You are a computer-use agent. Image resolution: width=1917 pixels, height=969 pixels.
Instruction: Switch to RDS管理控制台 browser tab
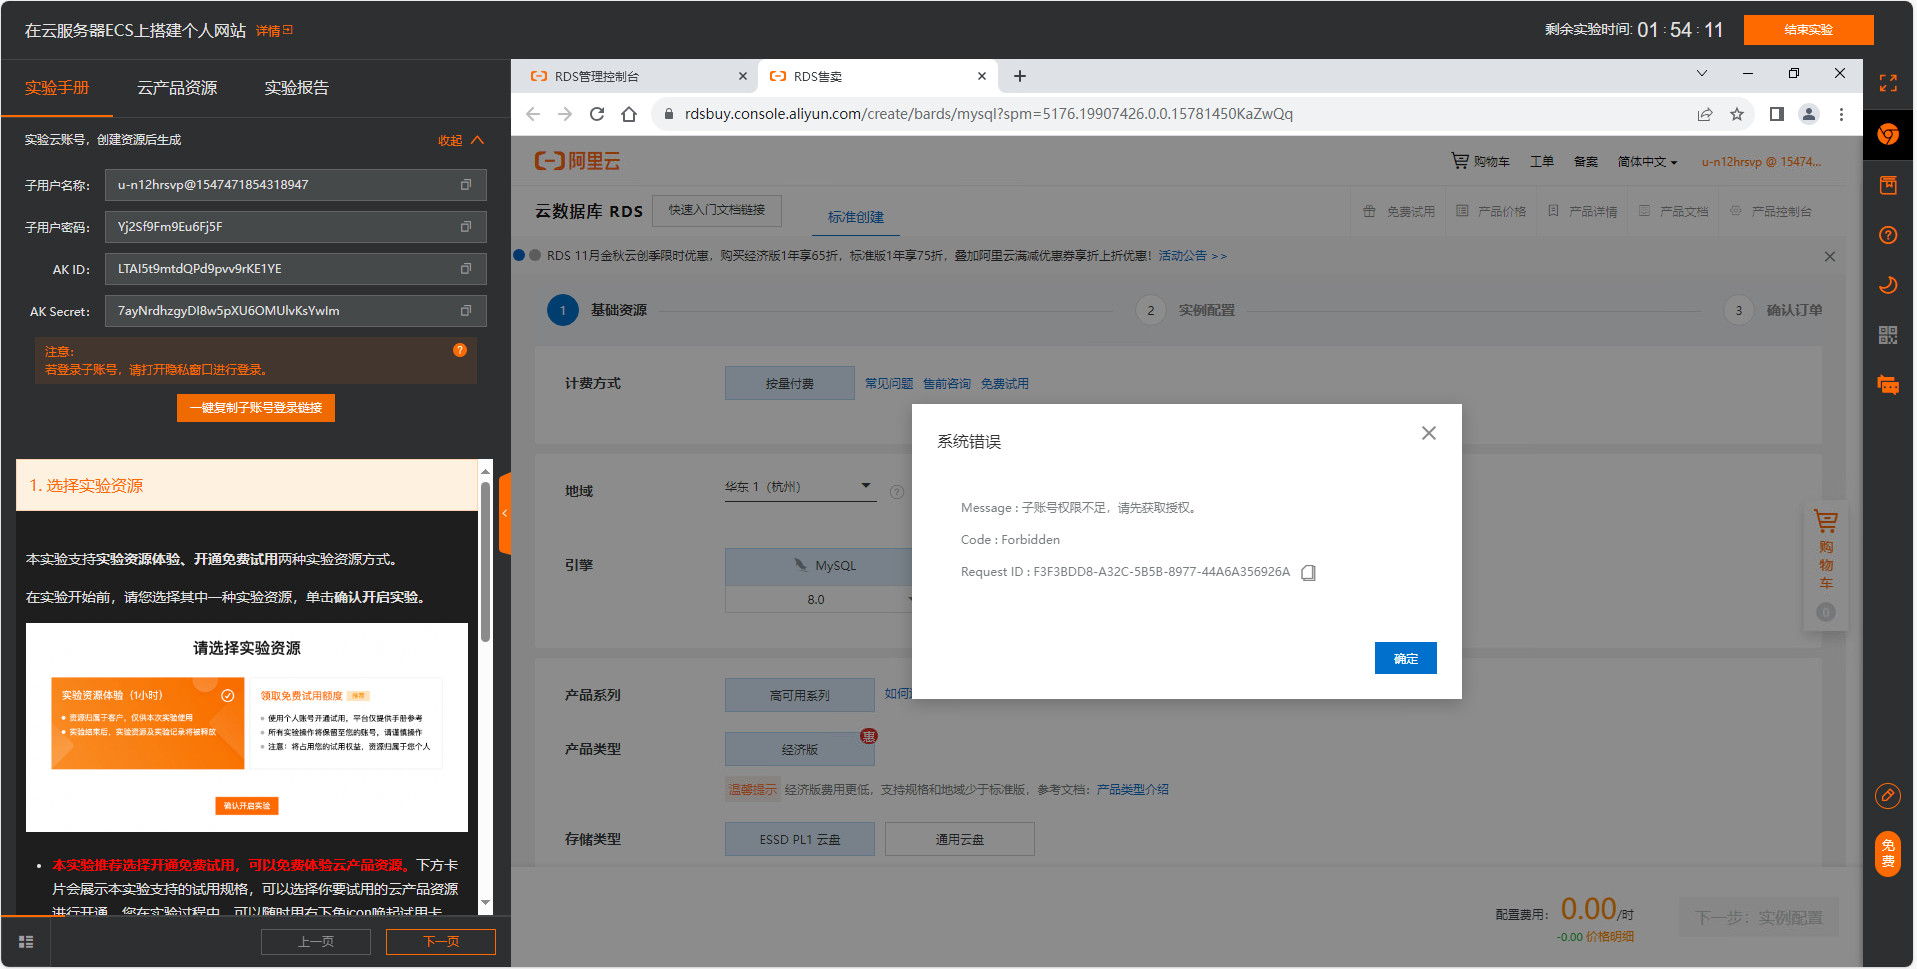tap(636, 76)
